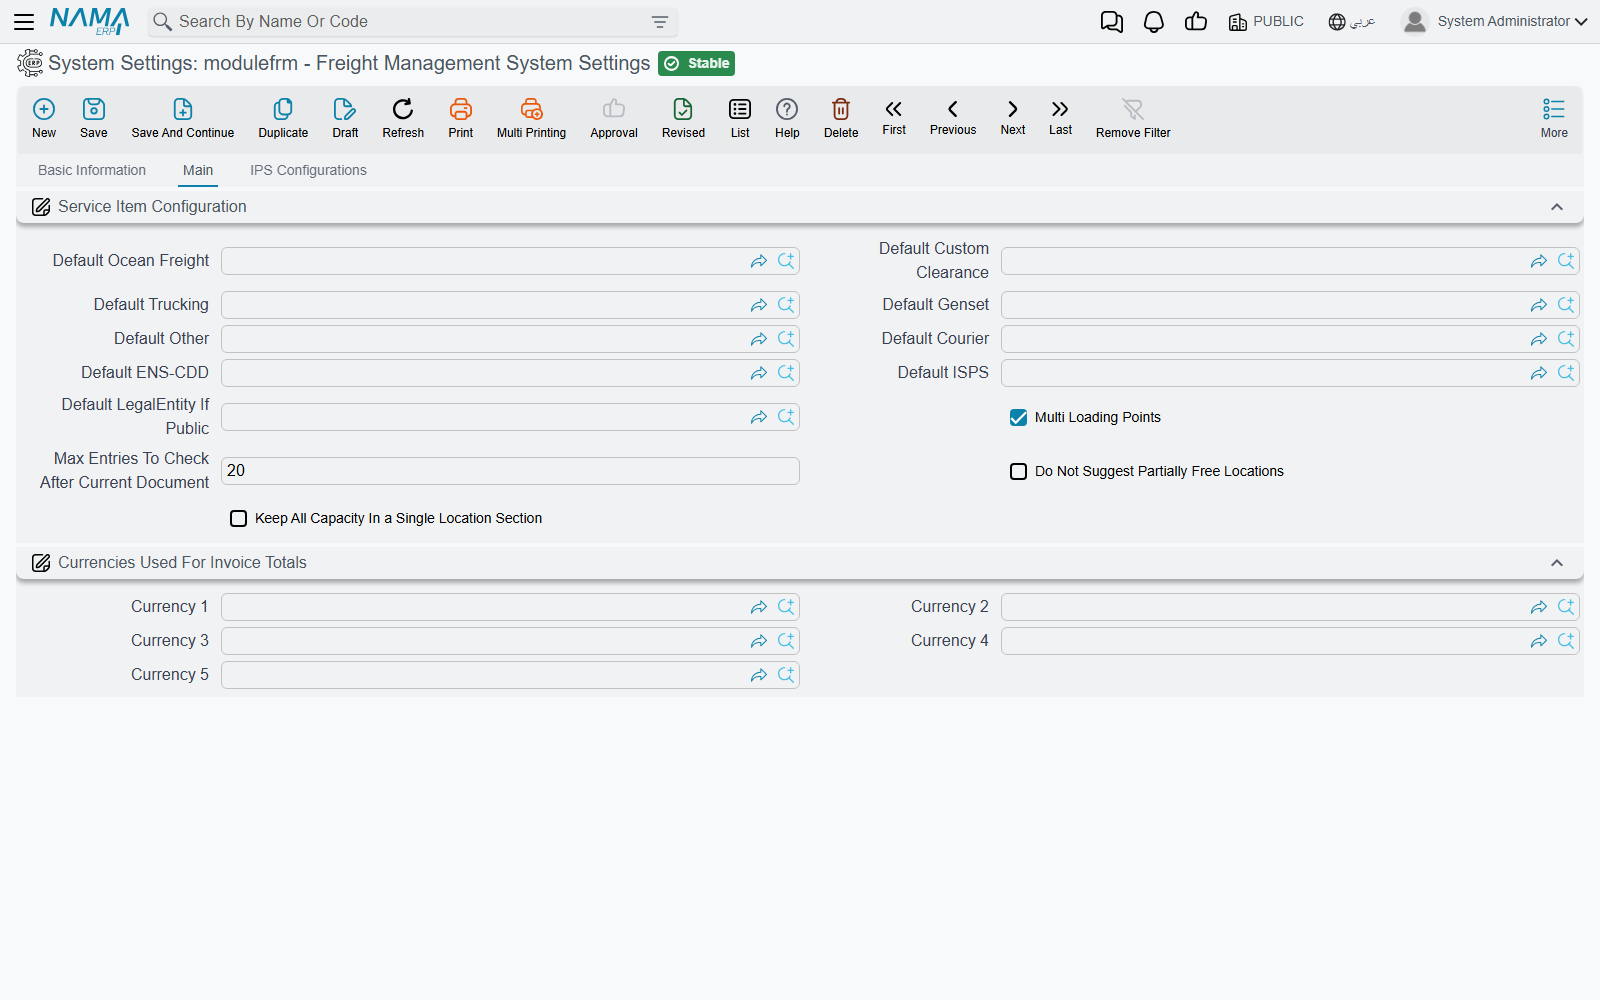The image size is (1600, 1000).
Task: Go to Next record
Action: (1013, 117)
